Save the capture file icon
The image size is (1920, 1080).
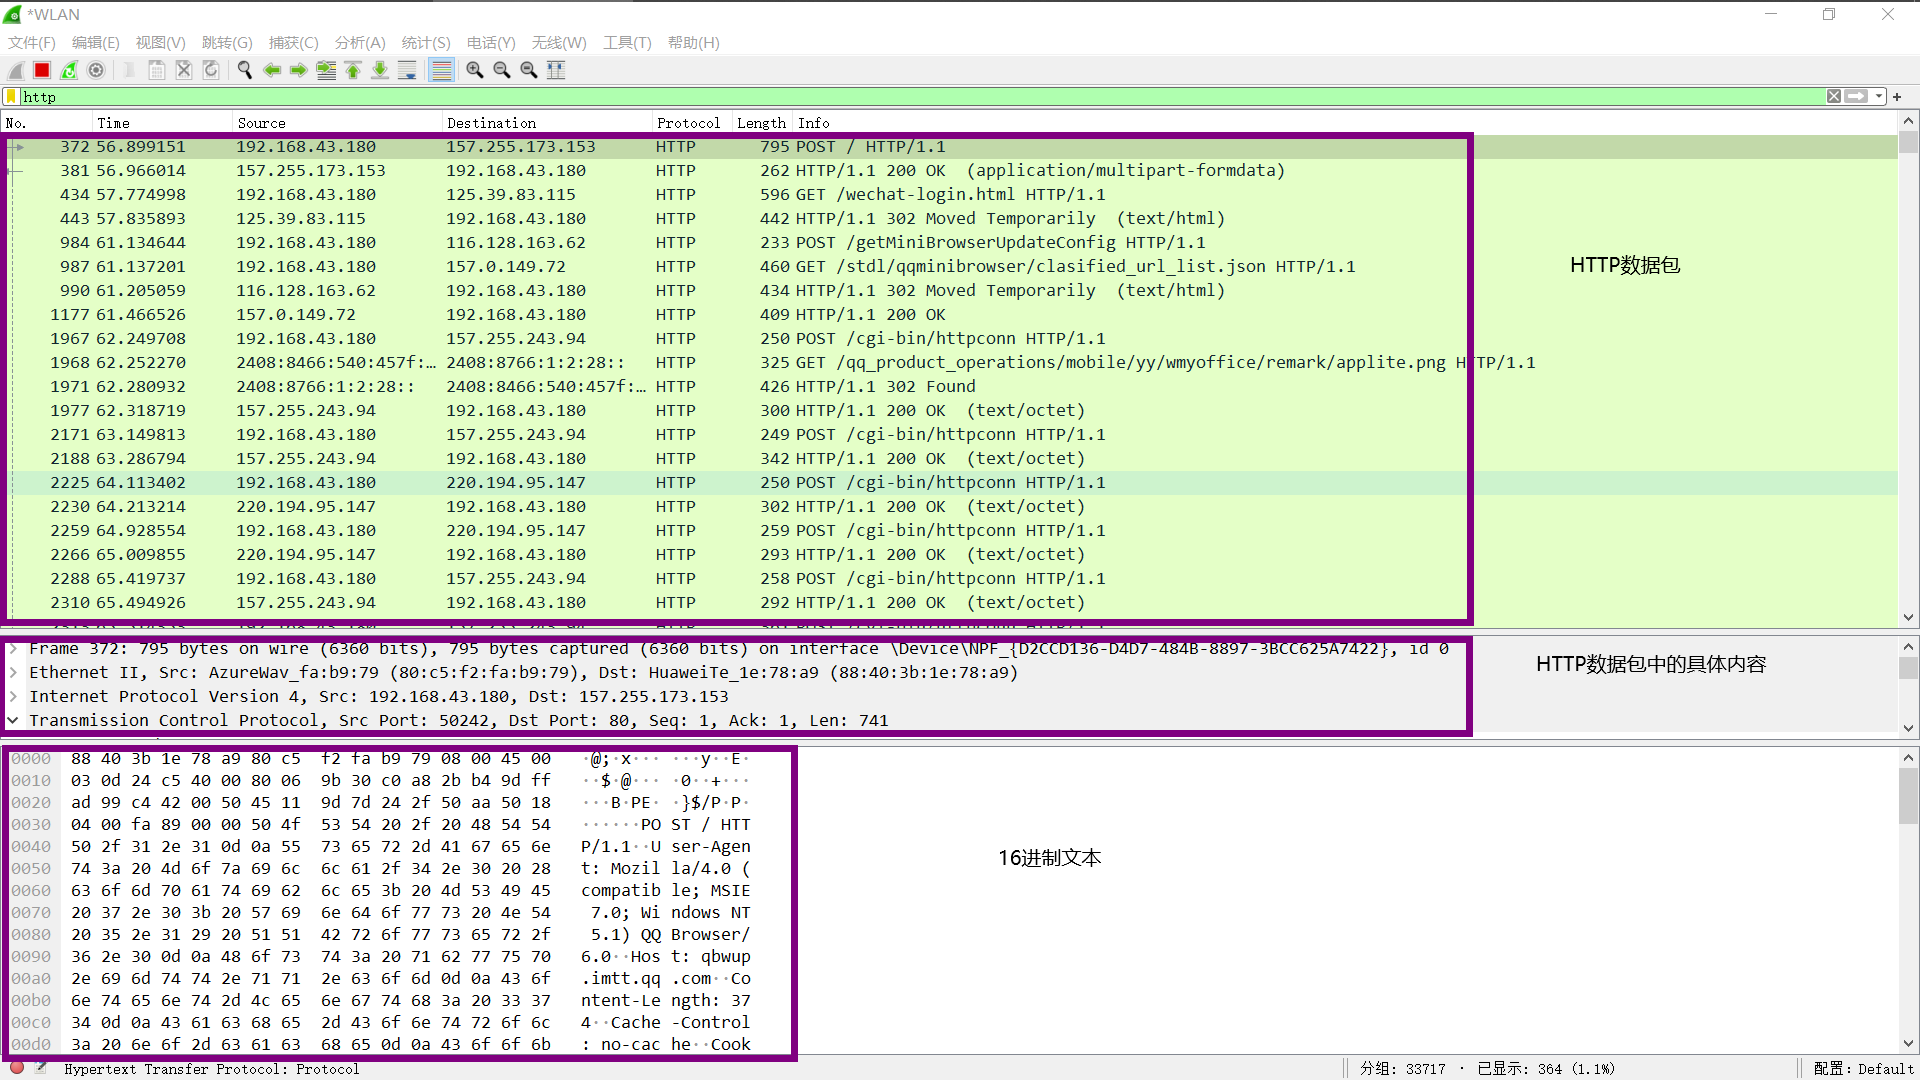tap(157, 70)
